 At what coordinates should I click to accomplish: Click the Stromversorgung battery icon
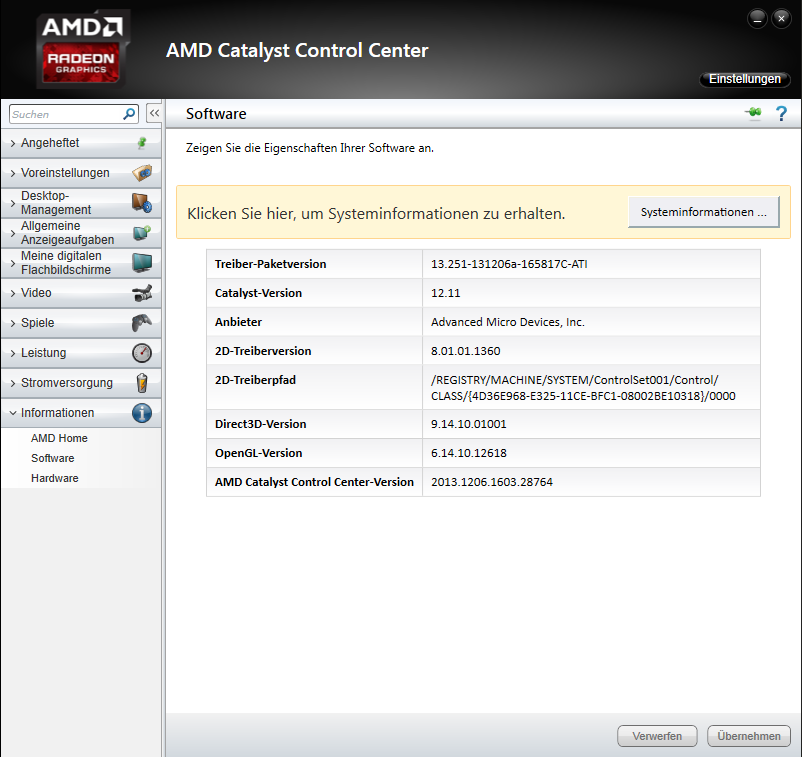(142, 383)
